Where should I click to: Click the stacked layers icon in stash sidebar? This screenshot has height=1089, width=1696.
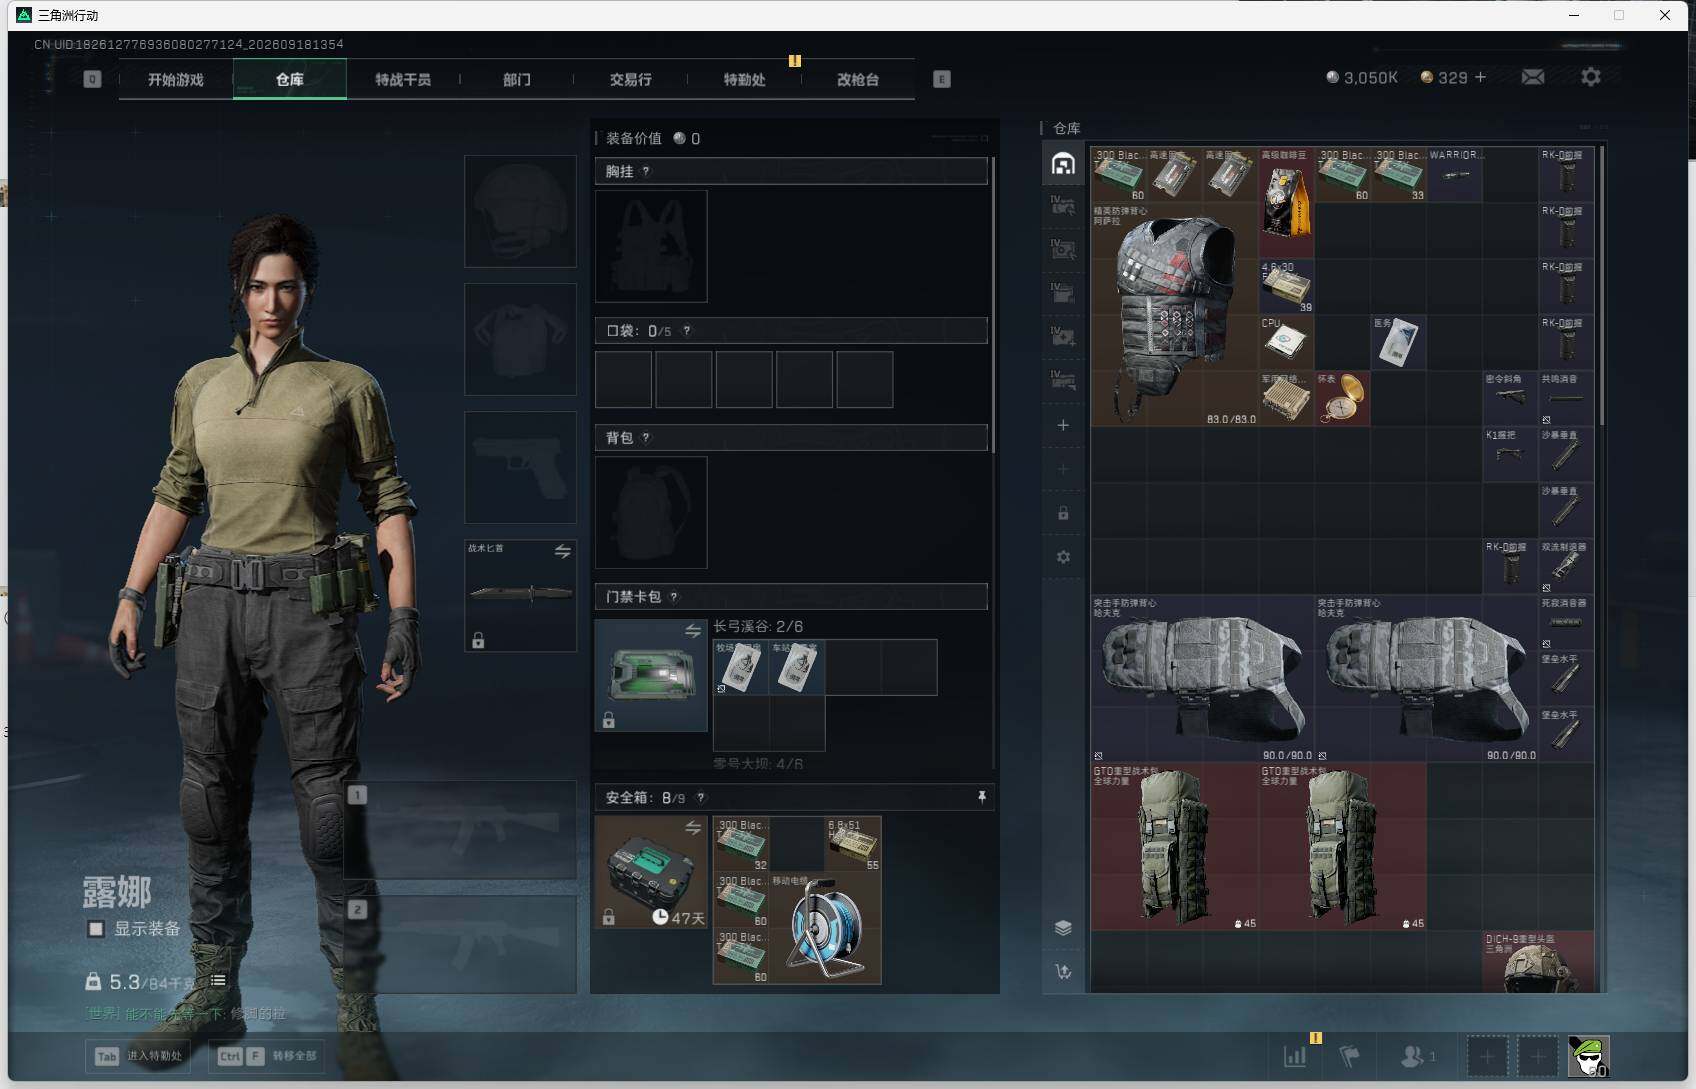pyautogui.click(x=1063, y=927)
